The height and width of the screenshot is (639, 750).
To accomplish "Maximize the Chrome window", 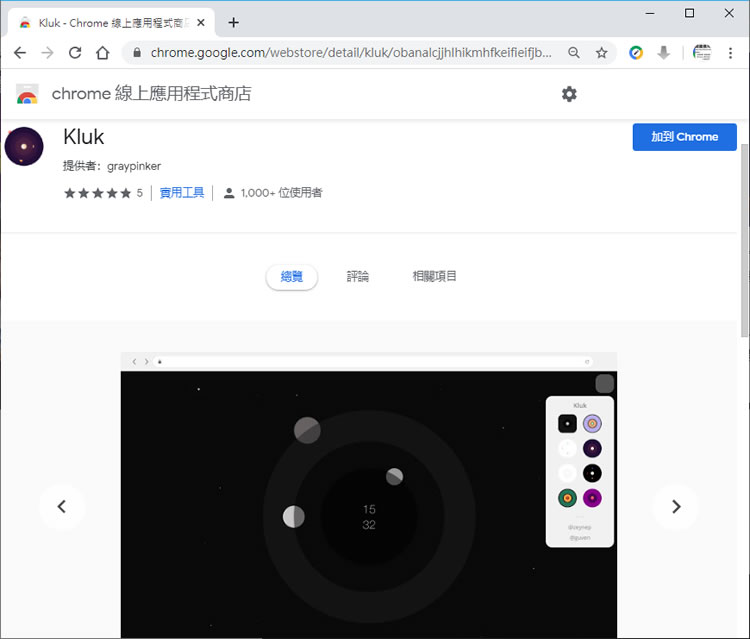I will click(689, 13).
